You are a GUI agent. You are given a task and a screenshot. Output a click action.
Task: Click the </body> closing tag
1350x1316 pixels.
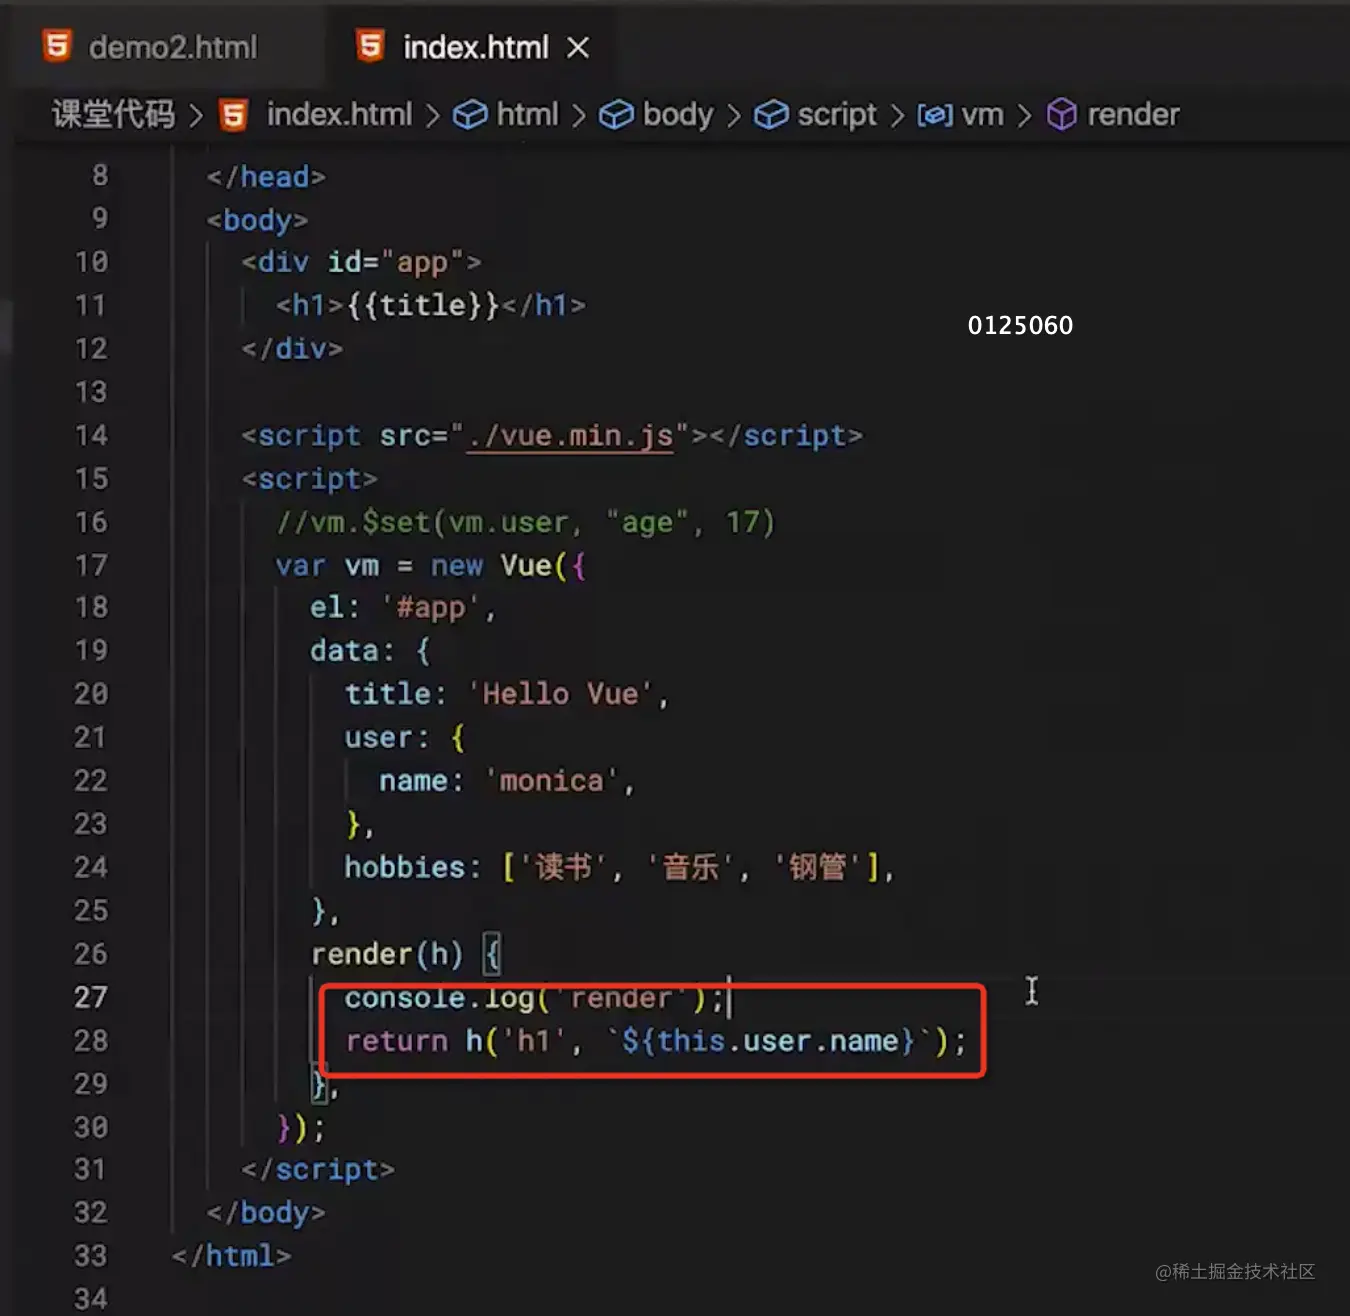point(266,1213)
